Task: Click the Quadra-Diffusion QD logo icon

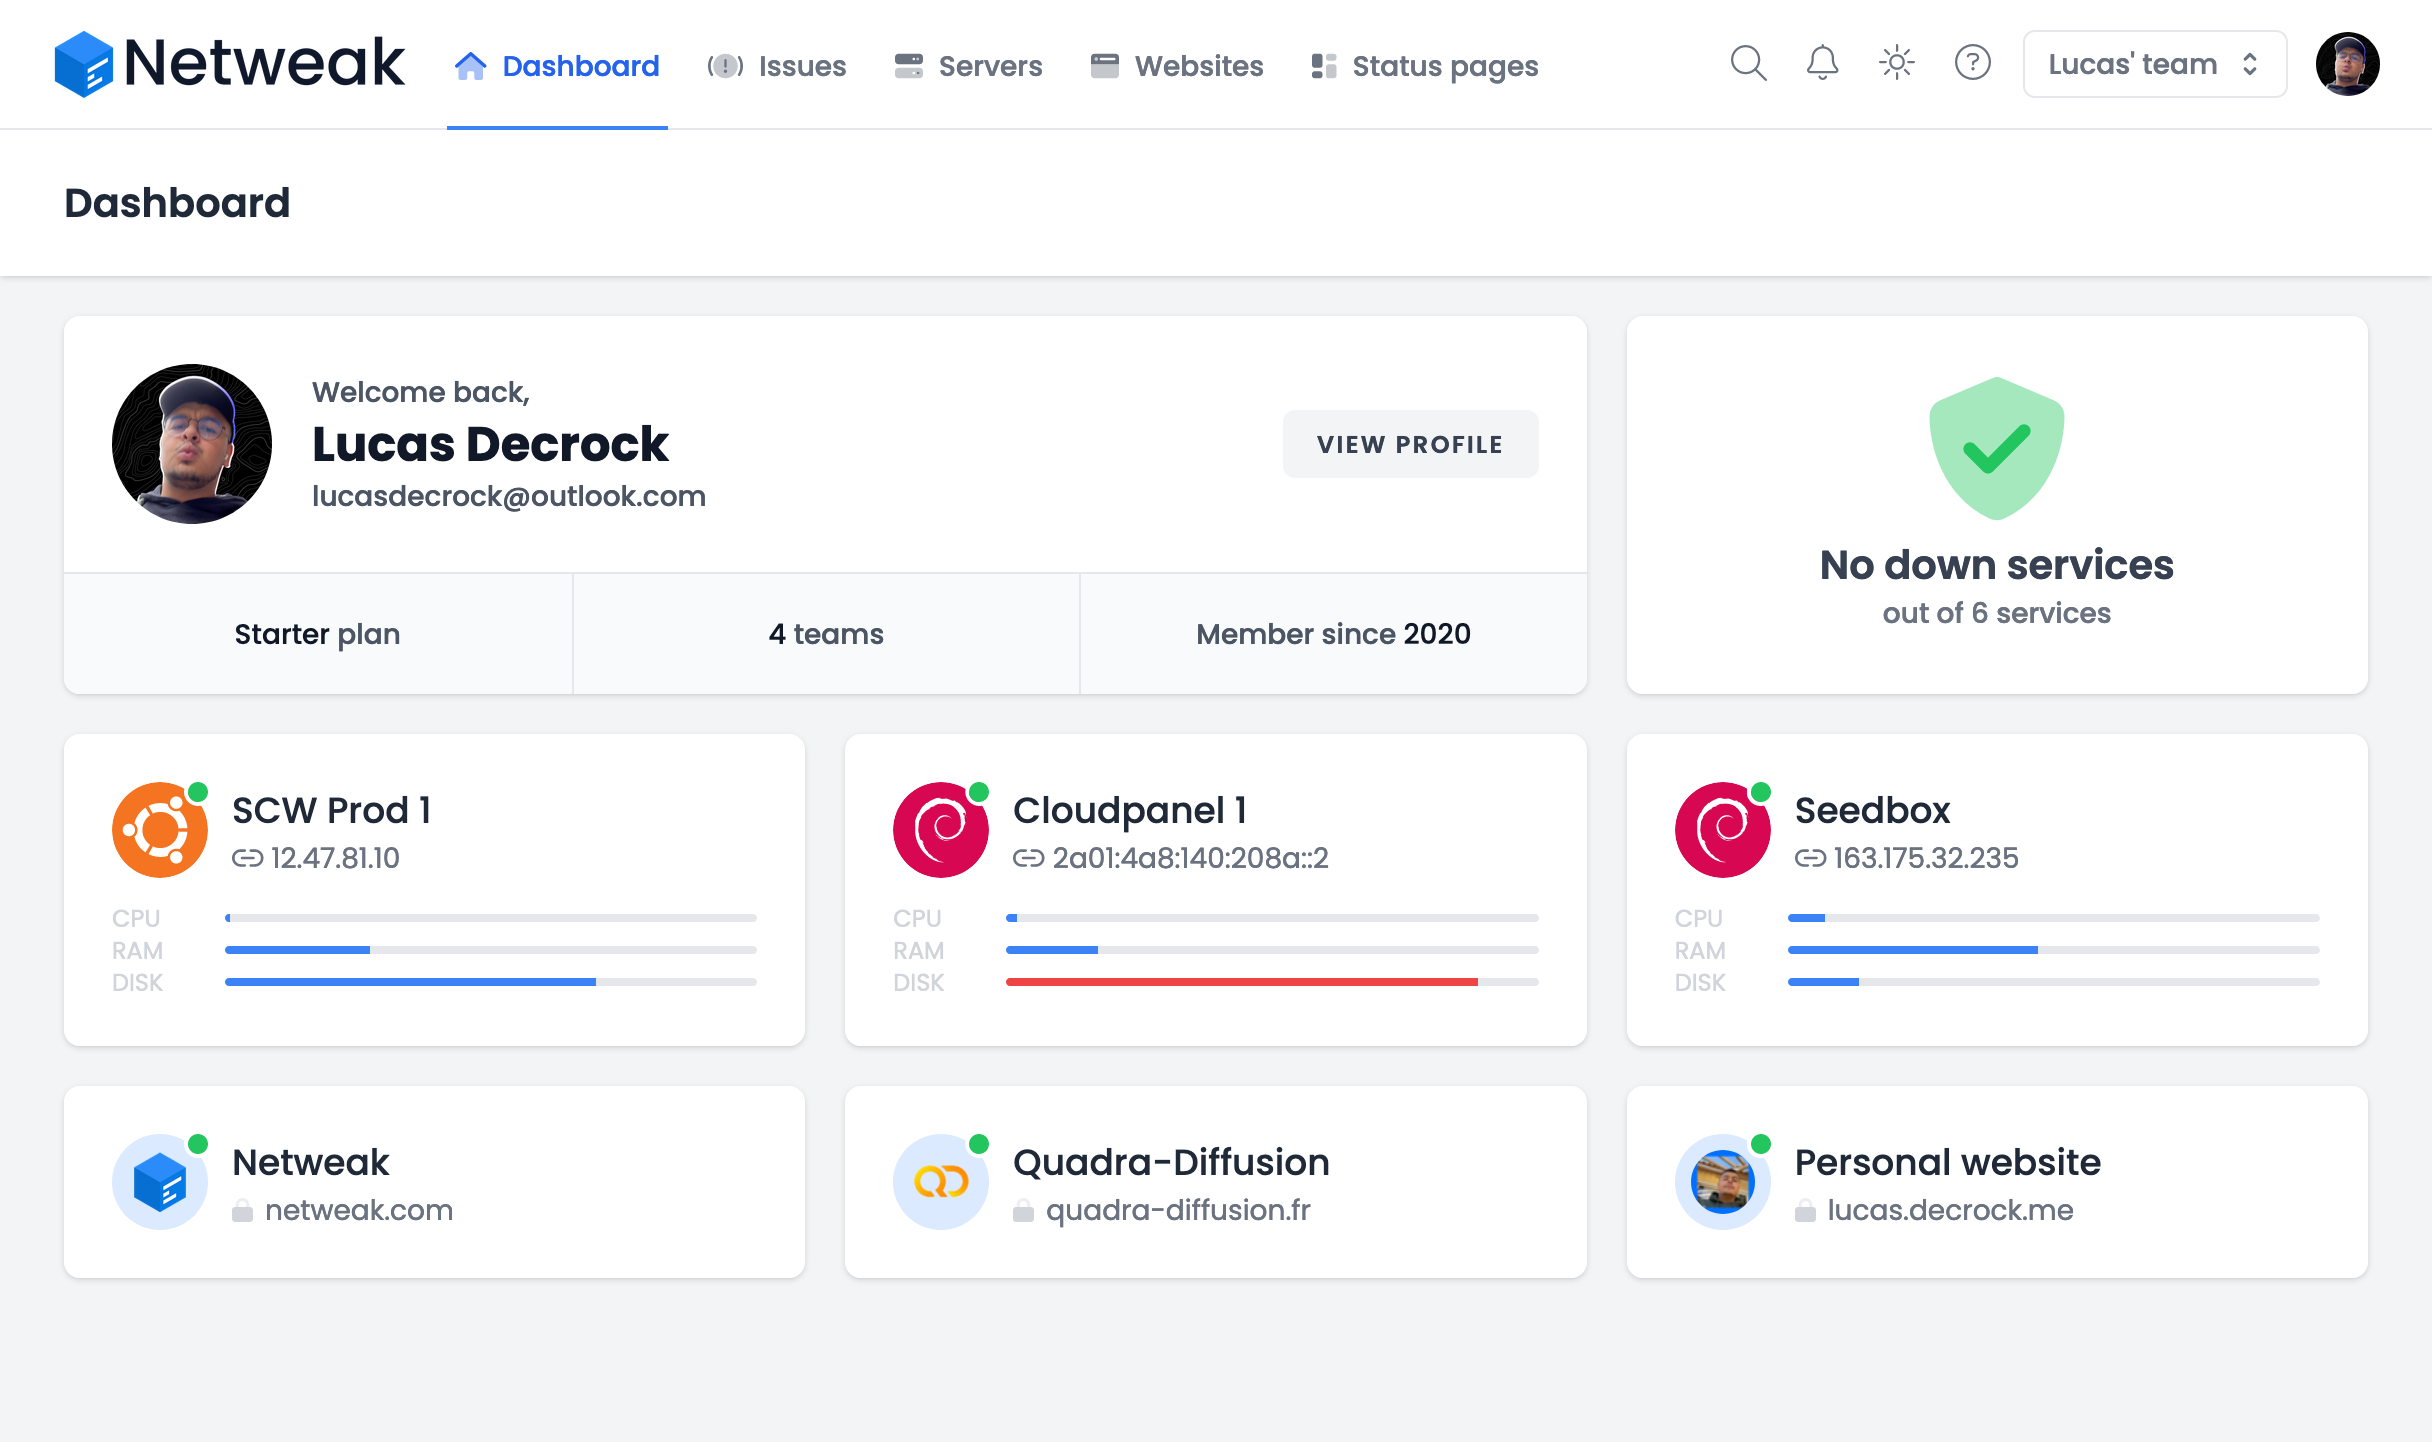Action: pyautogui.click(x=939, y=1180)
